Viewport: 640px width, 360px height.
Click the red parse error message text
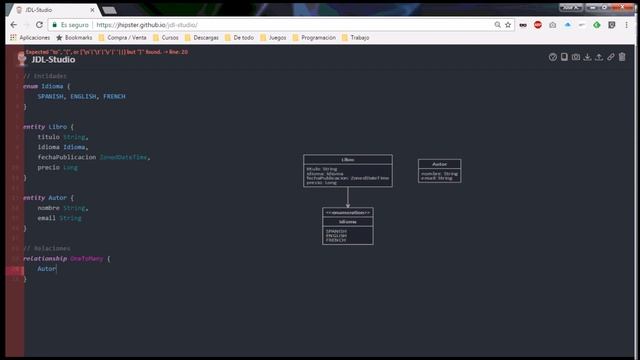(107, 52)
